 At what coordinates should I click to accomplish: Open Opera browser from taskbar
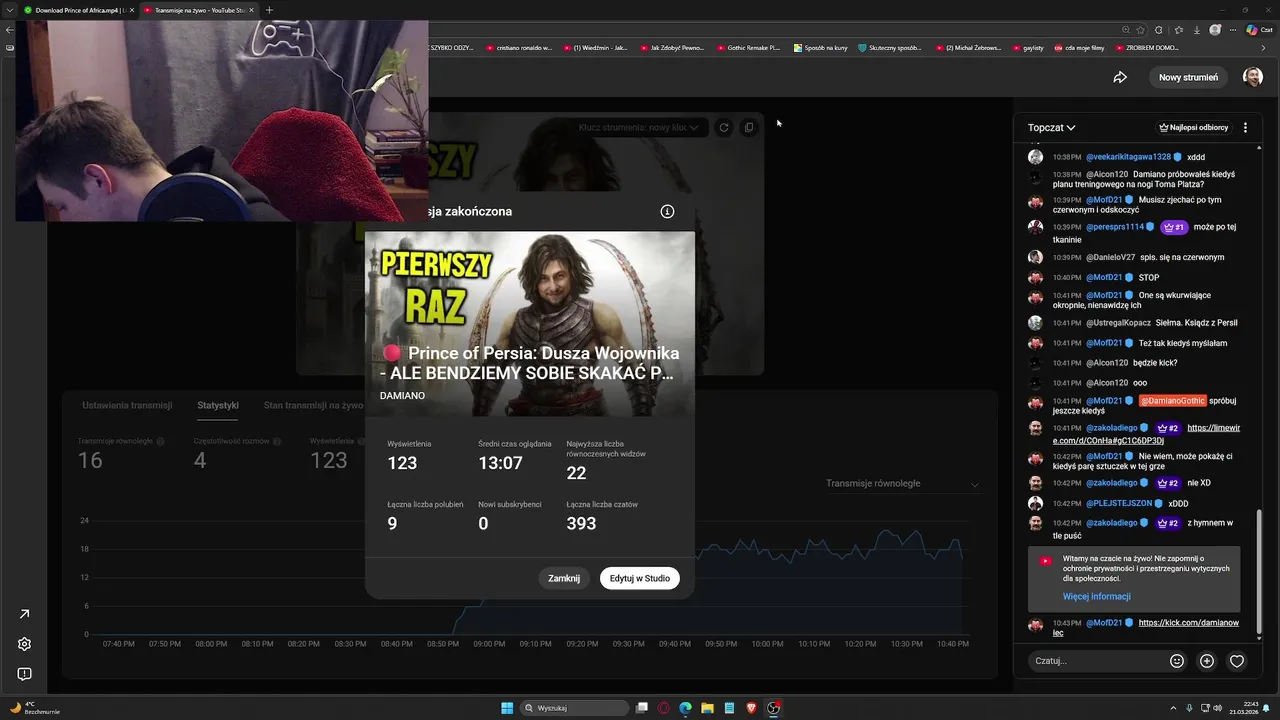[664, 708]
